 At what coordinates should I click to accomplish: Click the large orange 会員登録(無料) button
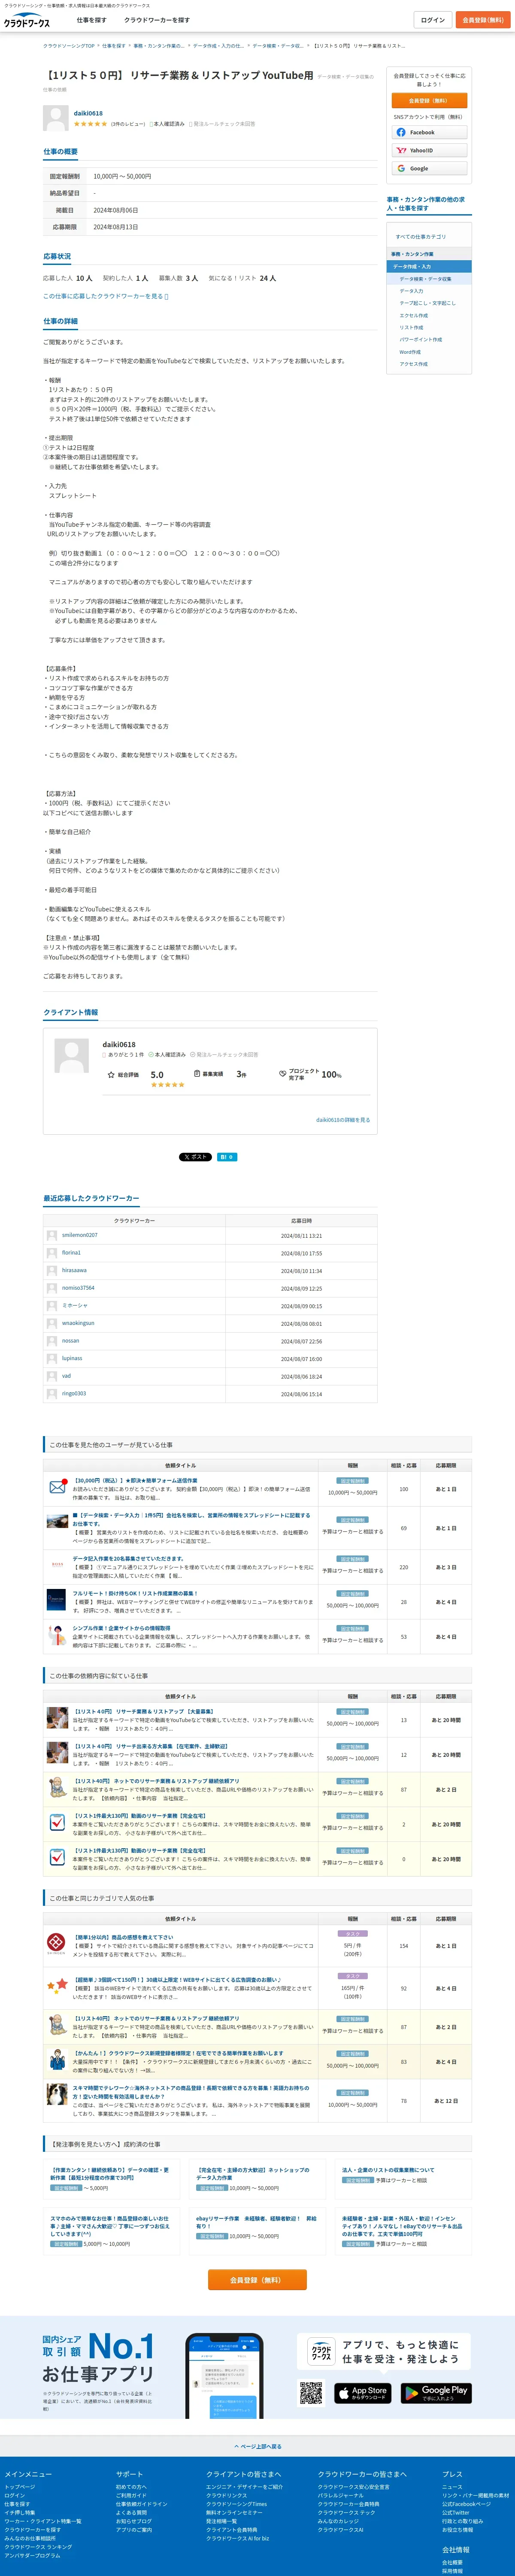pyautogui.click(x=257, y=2280)
